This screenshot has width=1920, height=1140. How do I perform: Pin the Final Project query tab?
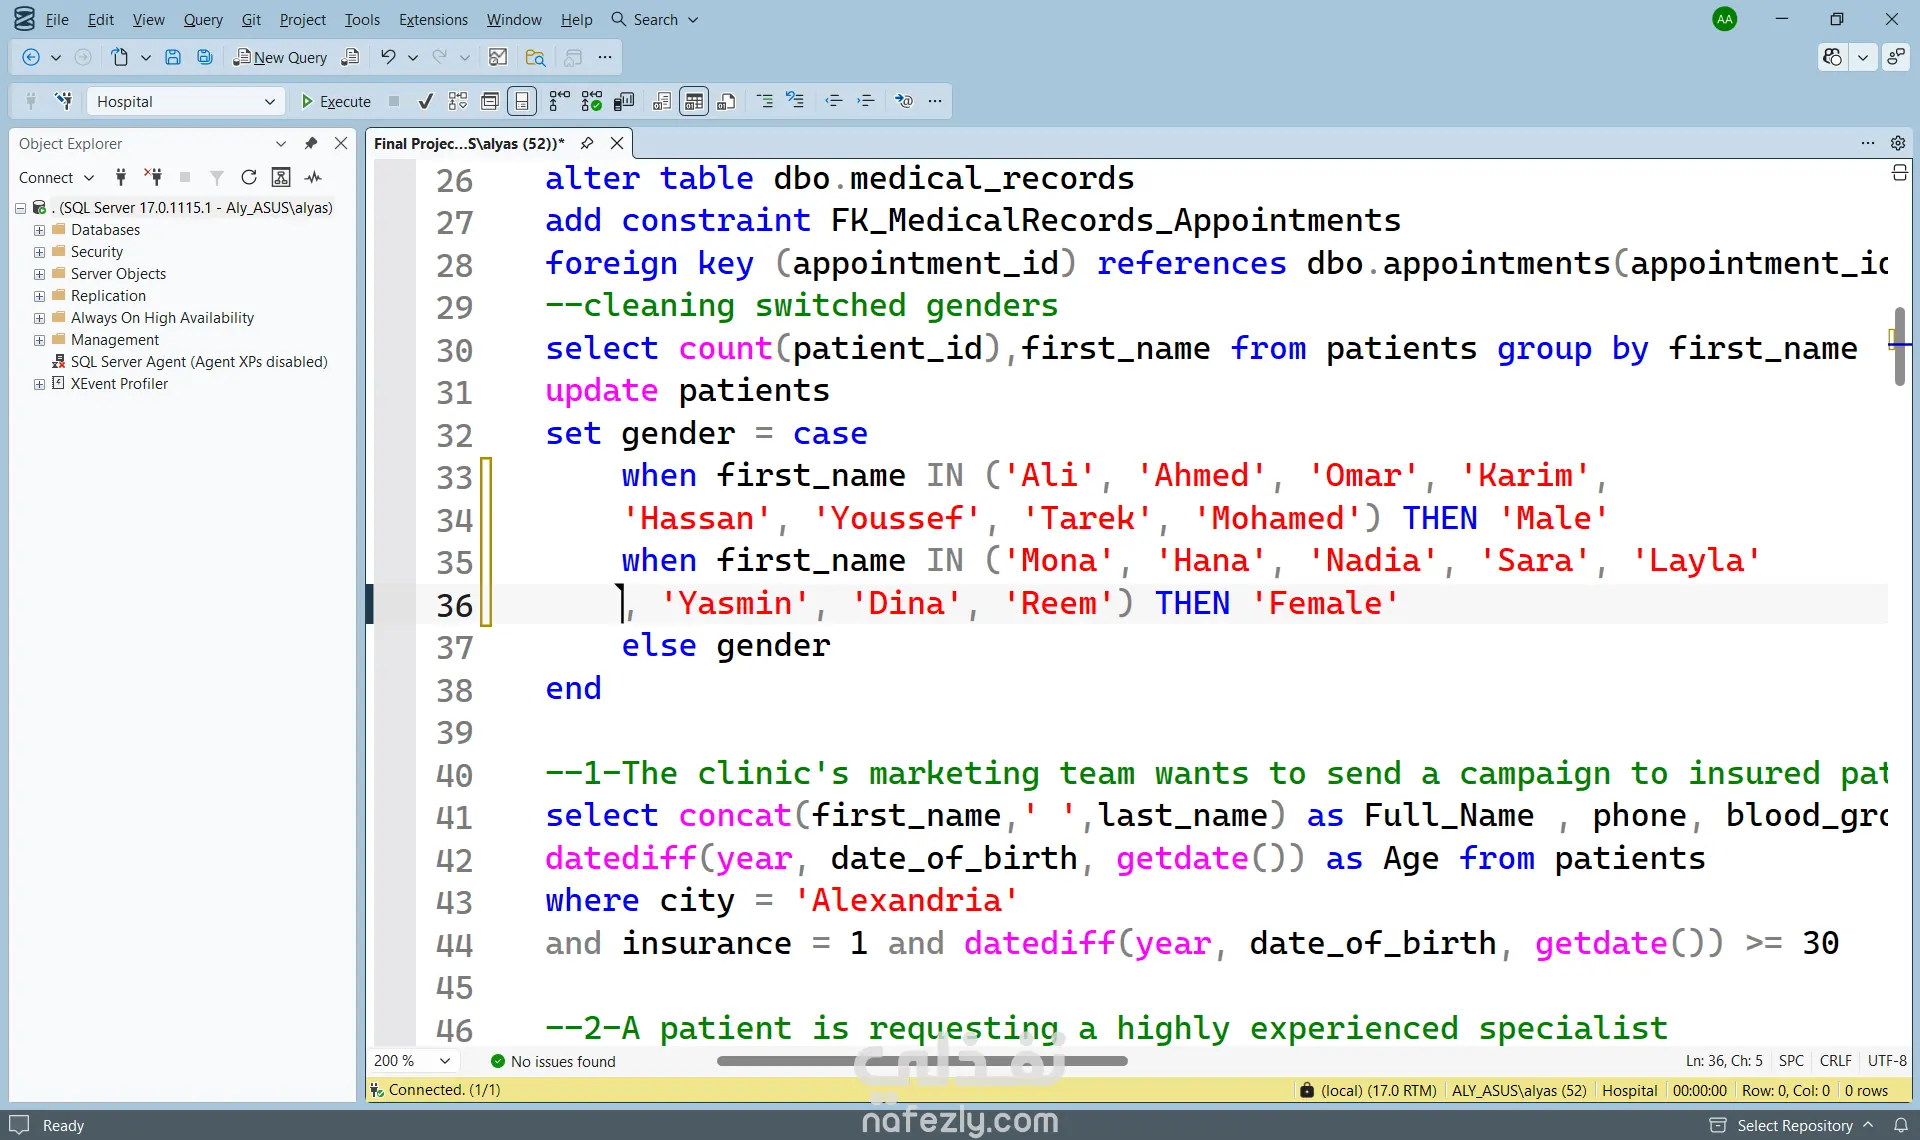587,143
